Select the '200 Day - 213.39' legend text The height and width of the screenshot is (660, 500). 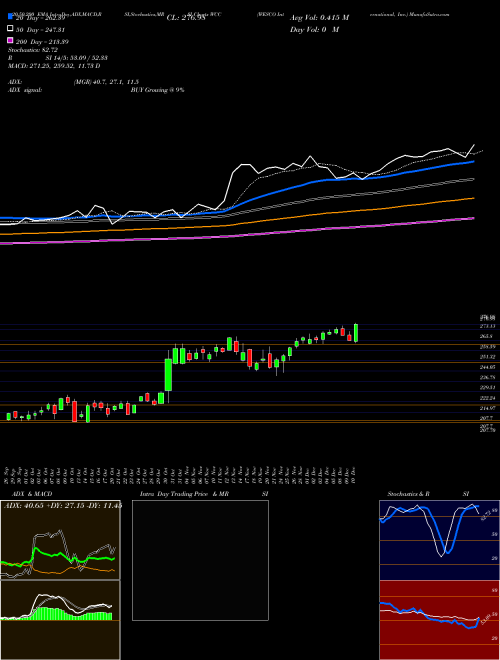point(43,42)
